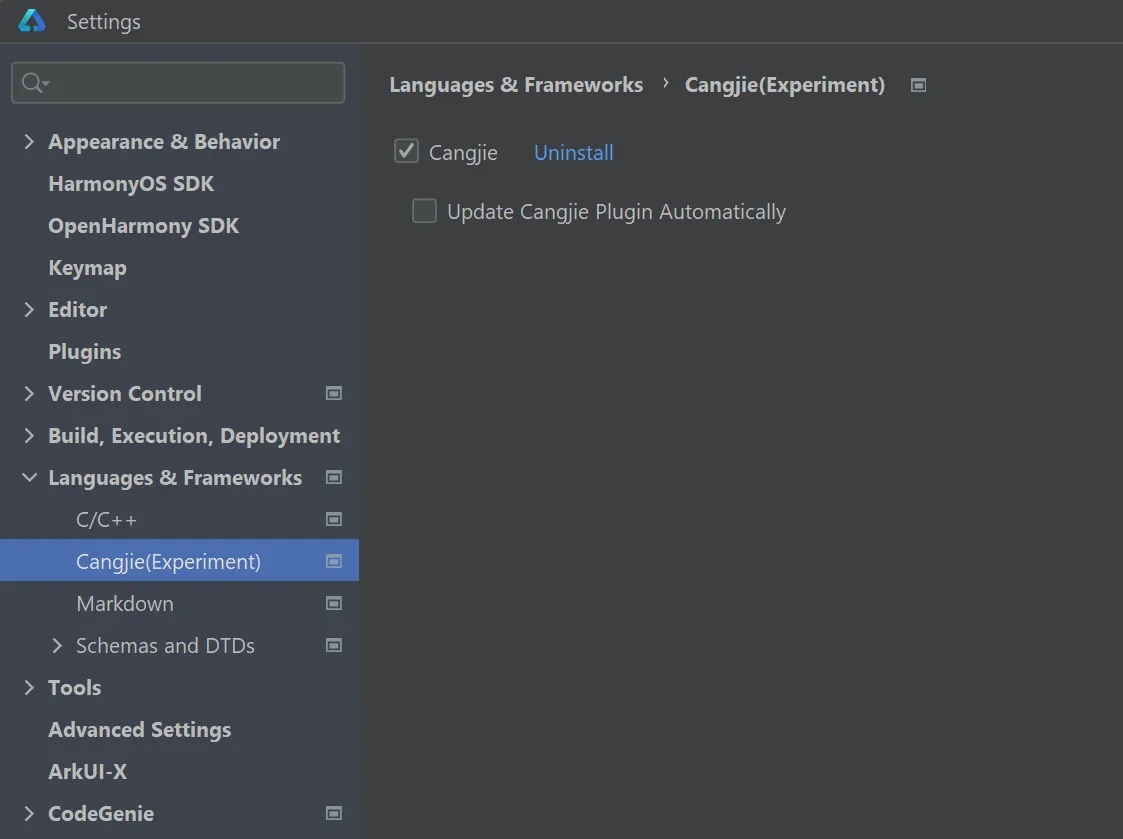Click the project-level icon beside Version Control
The image size is (1123, 839).
pos(334,394)
